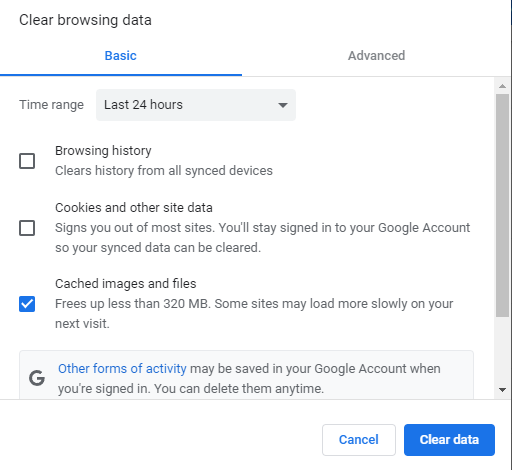Select the Basic tab
The width and height of the screenshot is (512, 470).
[x=121, y=56]
